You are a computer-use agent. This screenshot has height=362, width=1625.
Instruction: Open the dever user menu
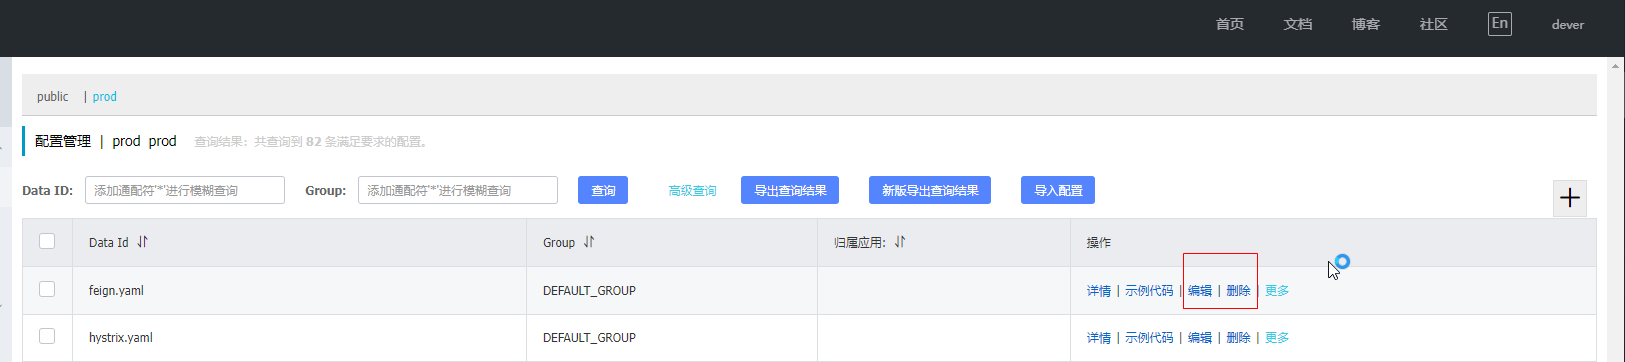point(1568,25)
